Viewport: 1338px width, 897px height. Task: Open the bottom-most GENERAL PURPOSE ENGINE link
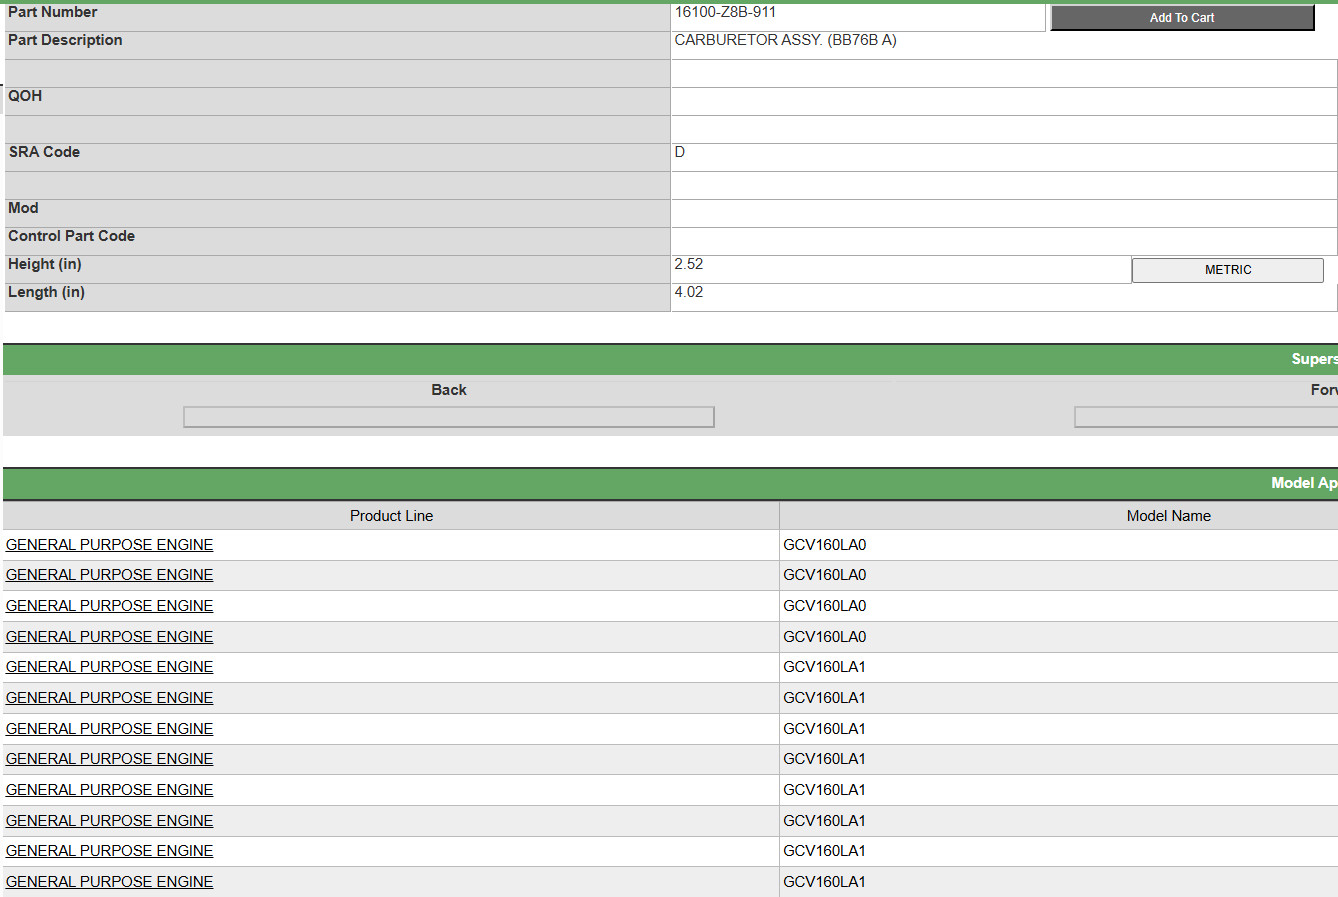coord(110,882)
